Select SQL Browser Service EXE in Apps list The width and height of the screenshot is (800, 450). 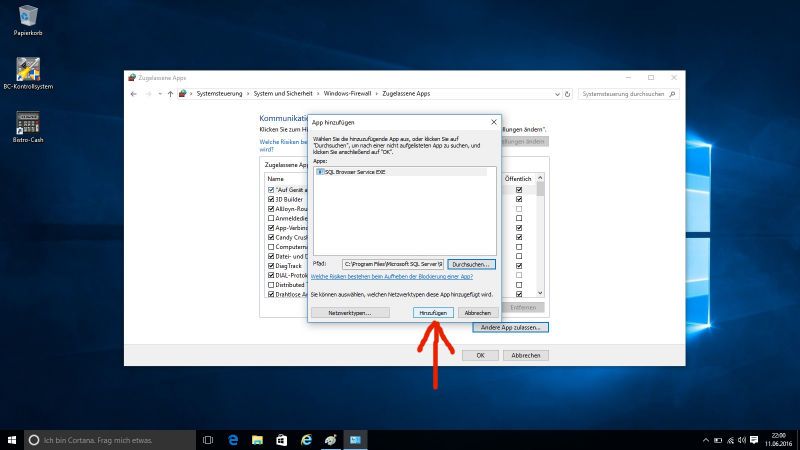click(401, 172)
